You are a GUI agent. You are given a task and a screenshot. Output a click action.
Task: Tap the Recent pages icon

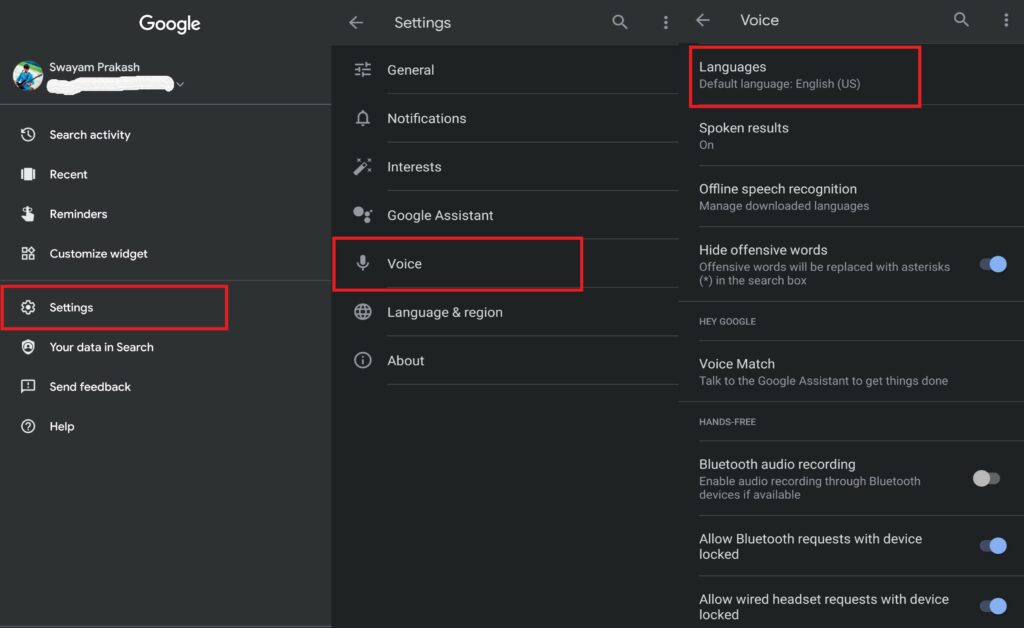(27, 174)
